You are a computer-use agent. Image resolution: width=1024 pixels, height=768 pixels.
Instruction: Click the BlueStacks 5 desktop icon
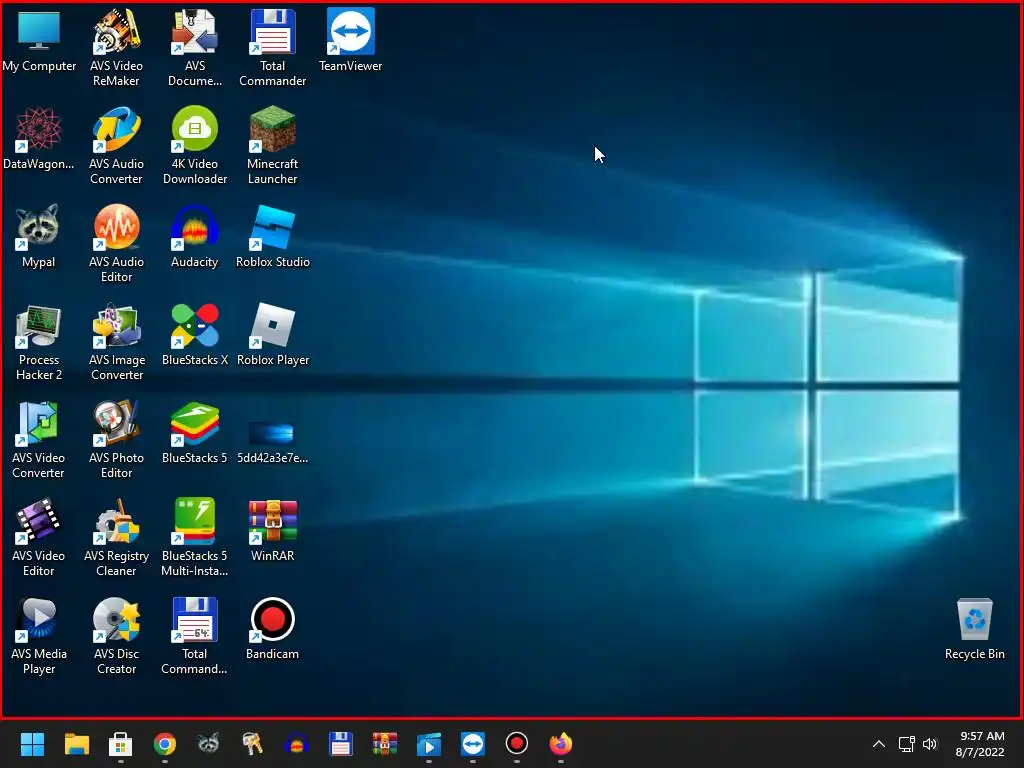[x=195, y=432]
